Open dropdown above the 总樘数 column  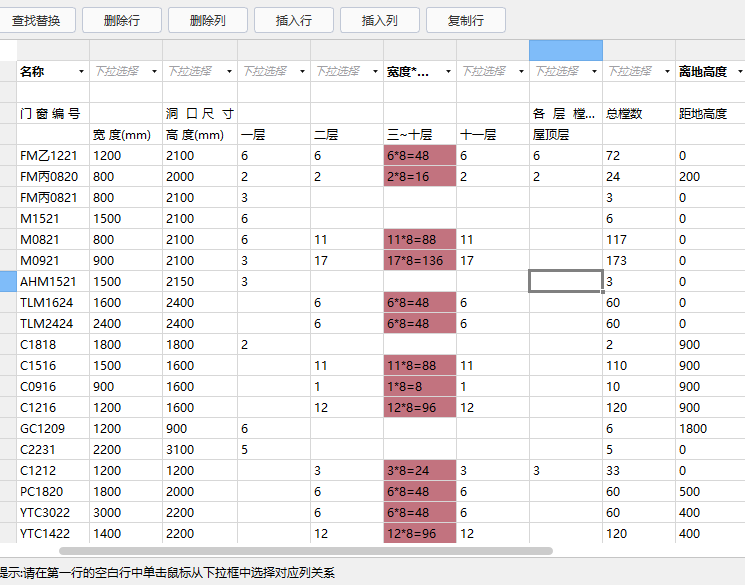tap(667, 72)
